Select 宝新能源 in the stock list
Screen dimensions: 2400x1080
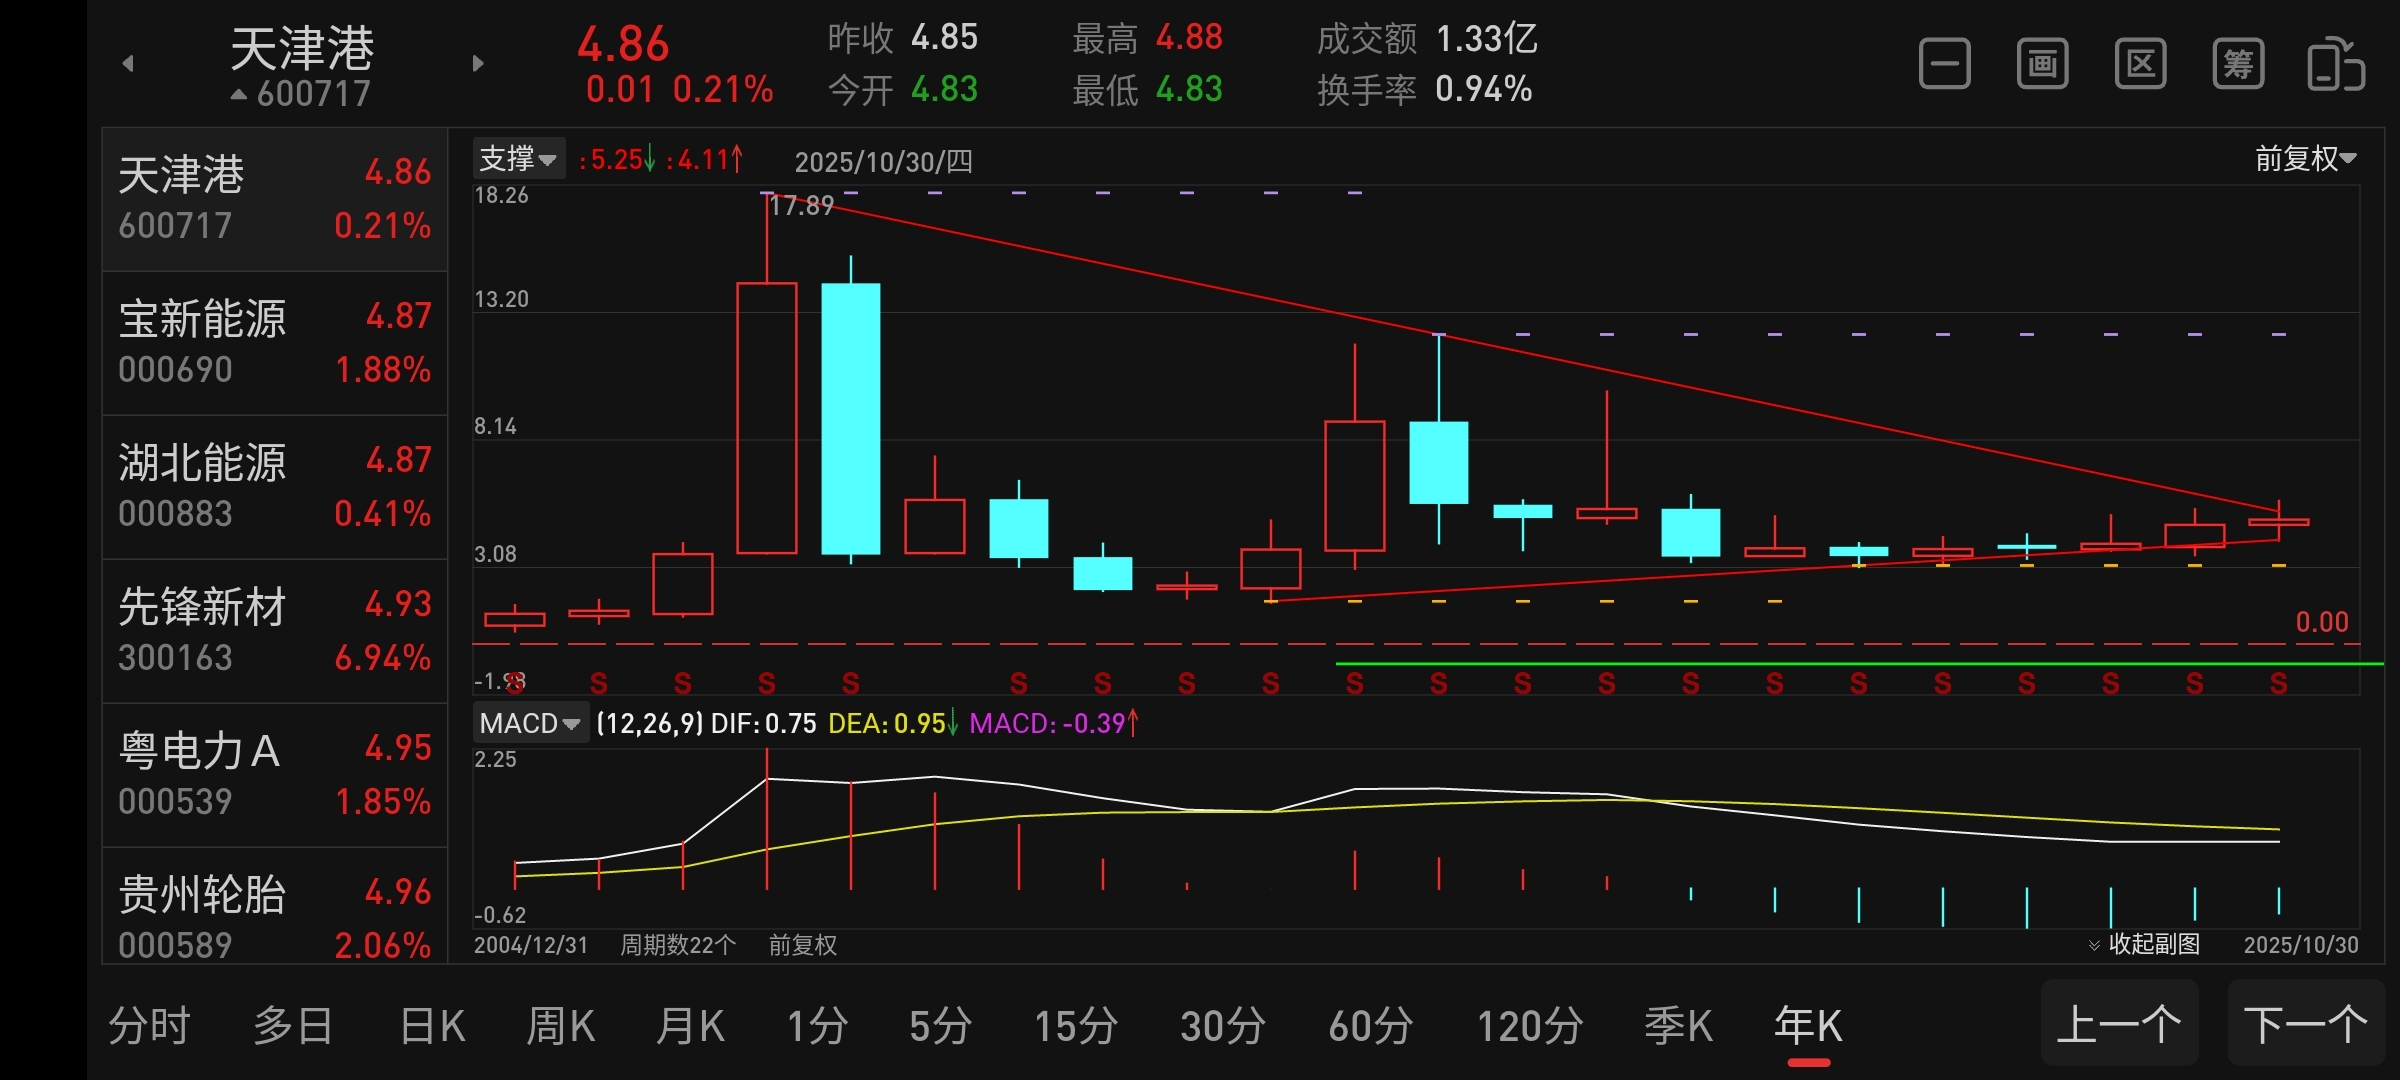point(274,343)
